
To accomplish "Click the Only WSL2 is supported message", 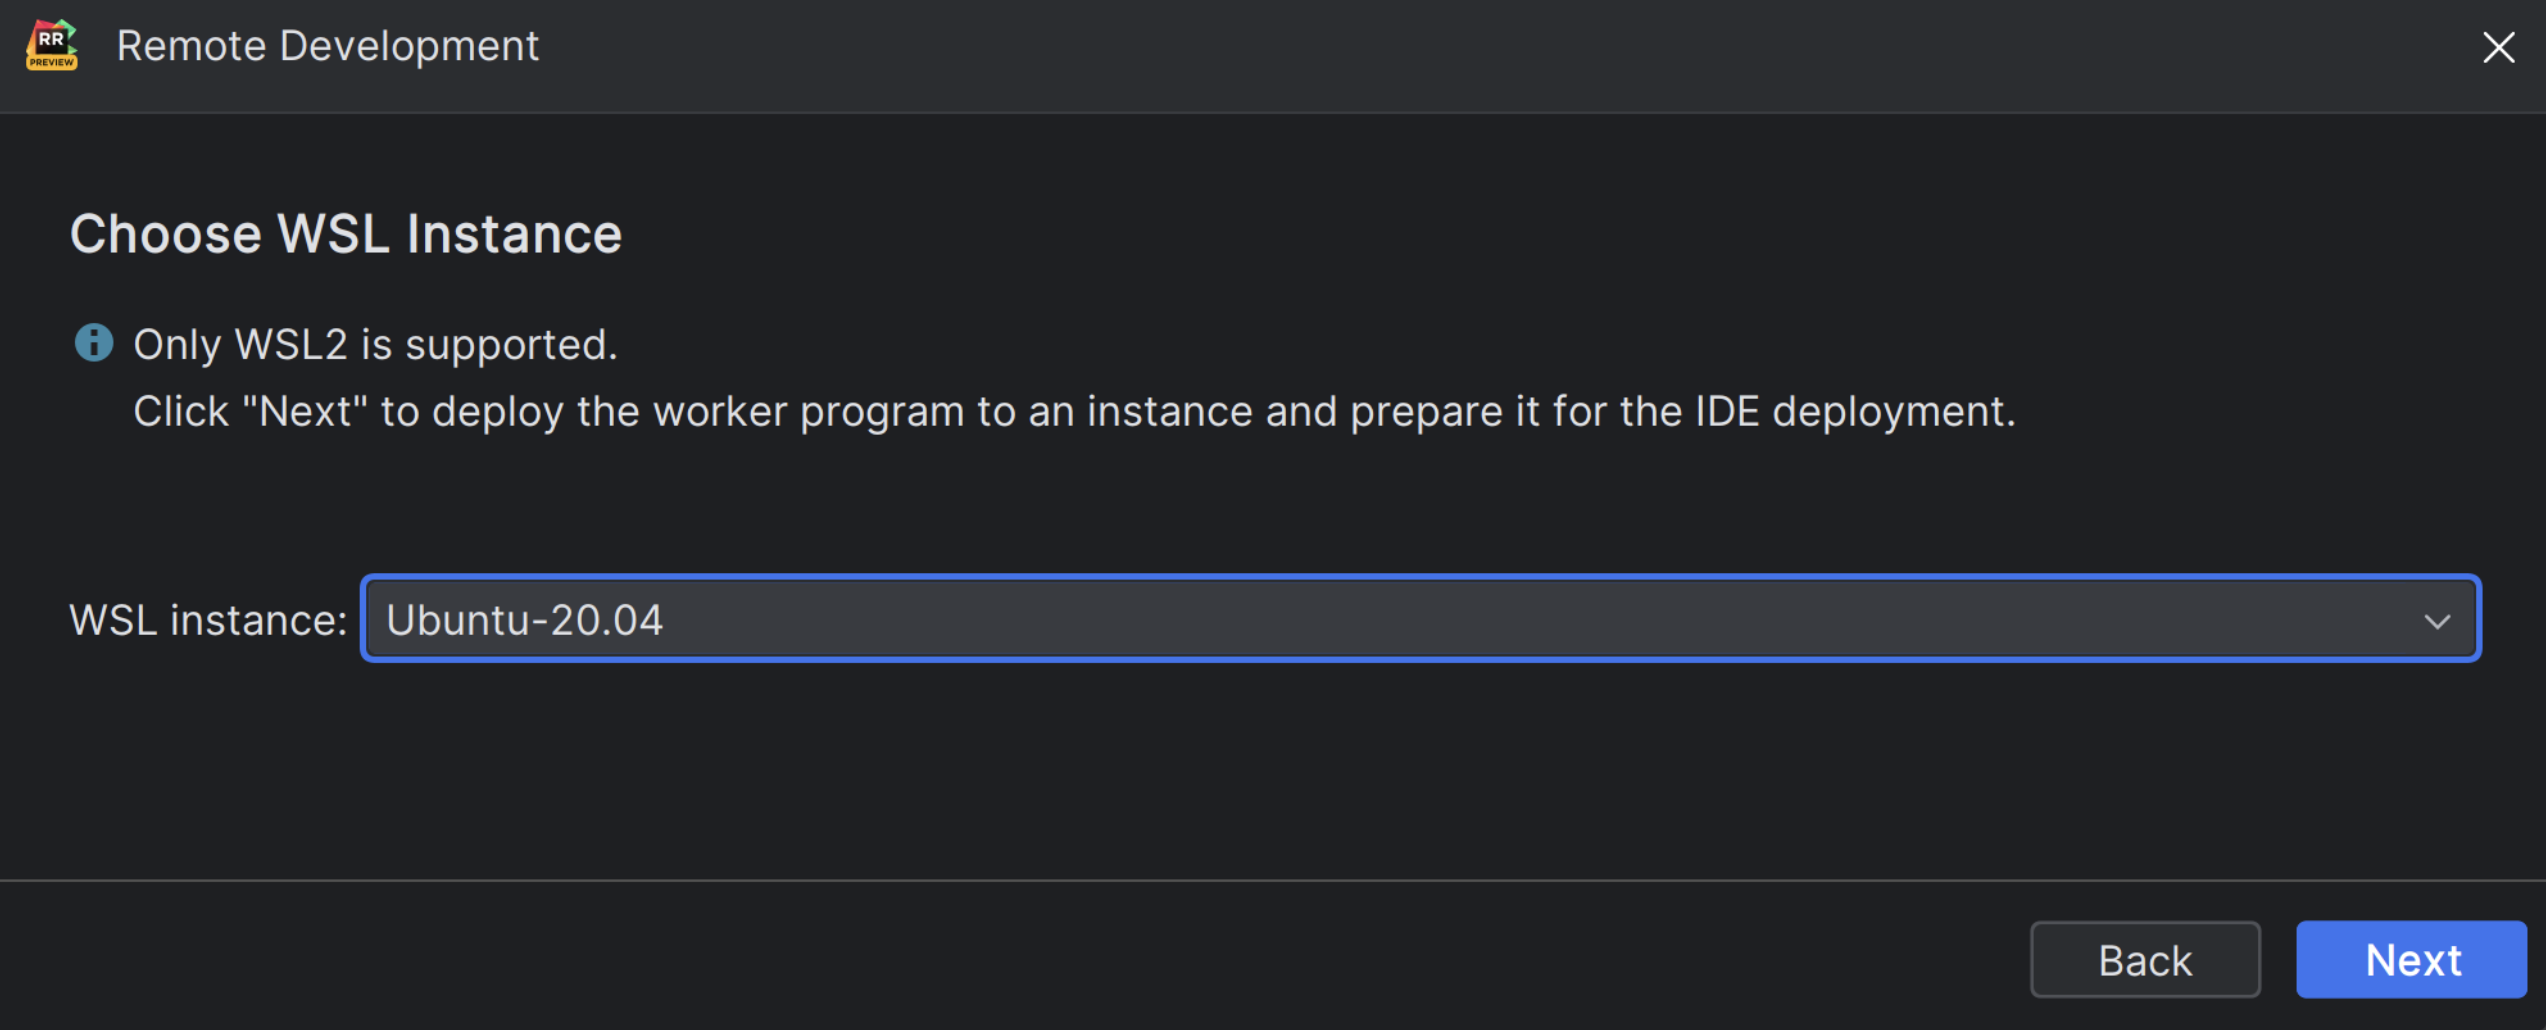I will (375, 343).
